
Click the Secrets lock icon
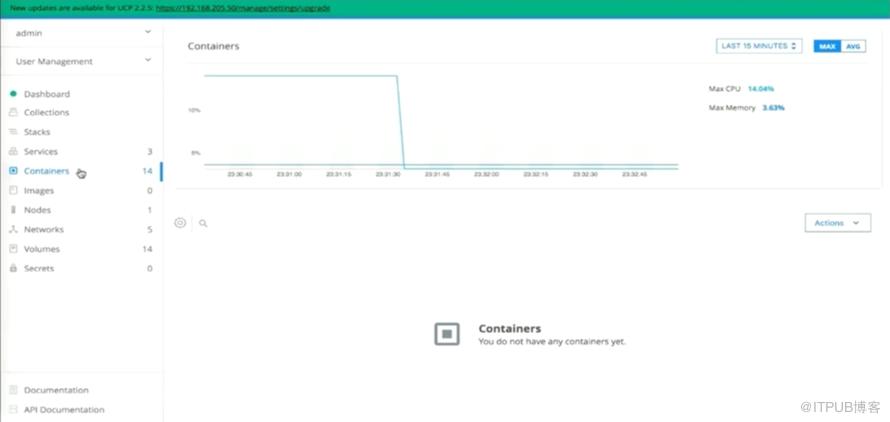[13, 268]
